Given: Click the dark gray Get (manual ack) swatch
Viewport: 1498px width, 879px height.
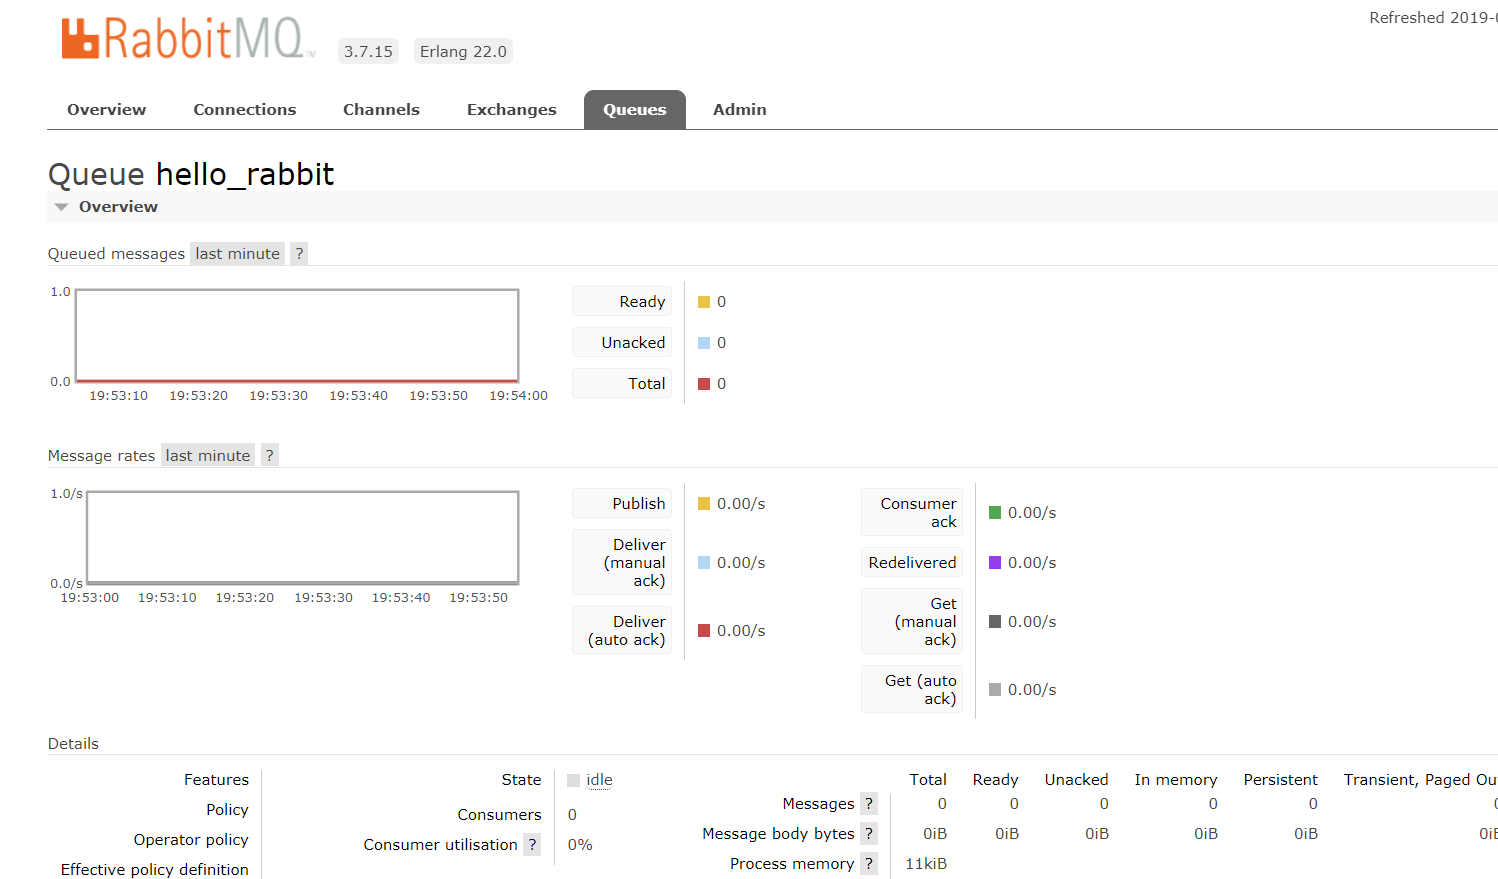Looking at the screenshot, I should pos(995,622).
